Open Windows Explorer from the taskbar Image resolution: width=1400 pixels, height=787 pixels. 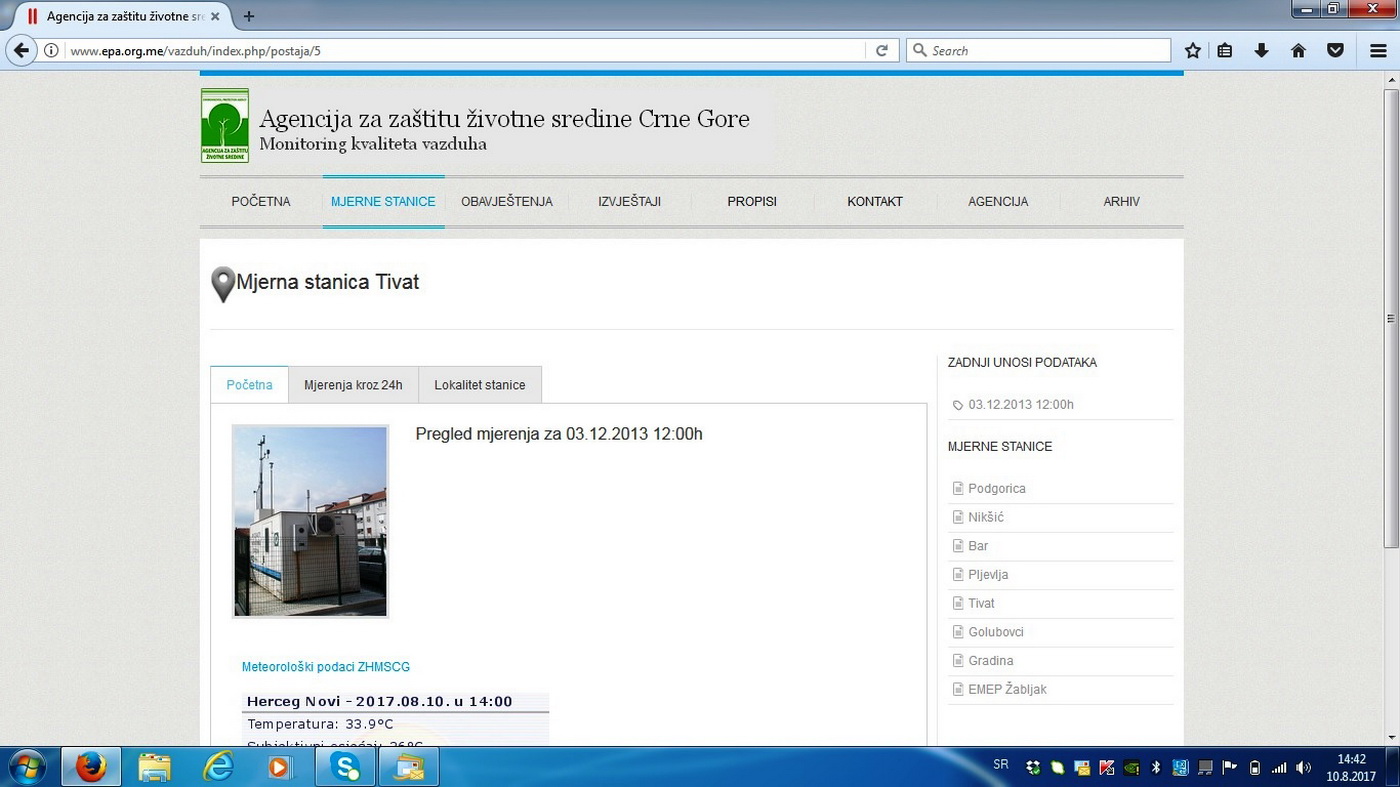point(154,767)
